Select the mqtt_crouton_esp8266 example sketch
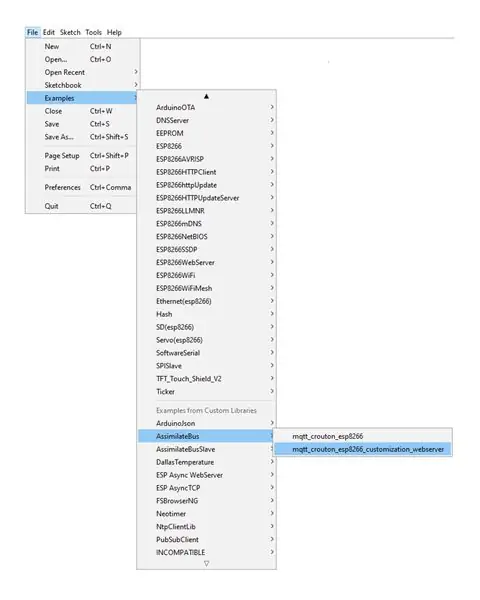The height and width of the screenshot is (600, 480). [363, 436]
